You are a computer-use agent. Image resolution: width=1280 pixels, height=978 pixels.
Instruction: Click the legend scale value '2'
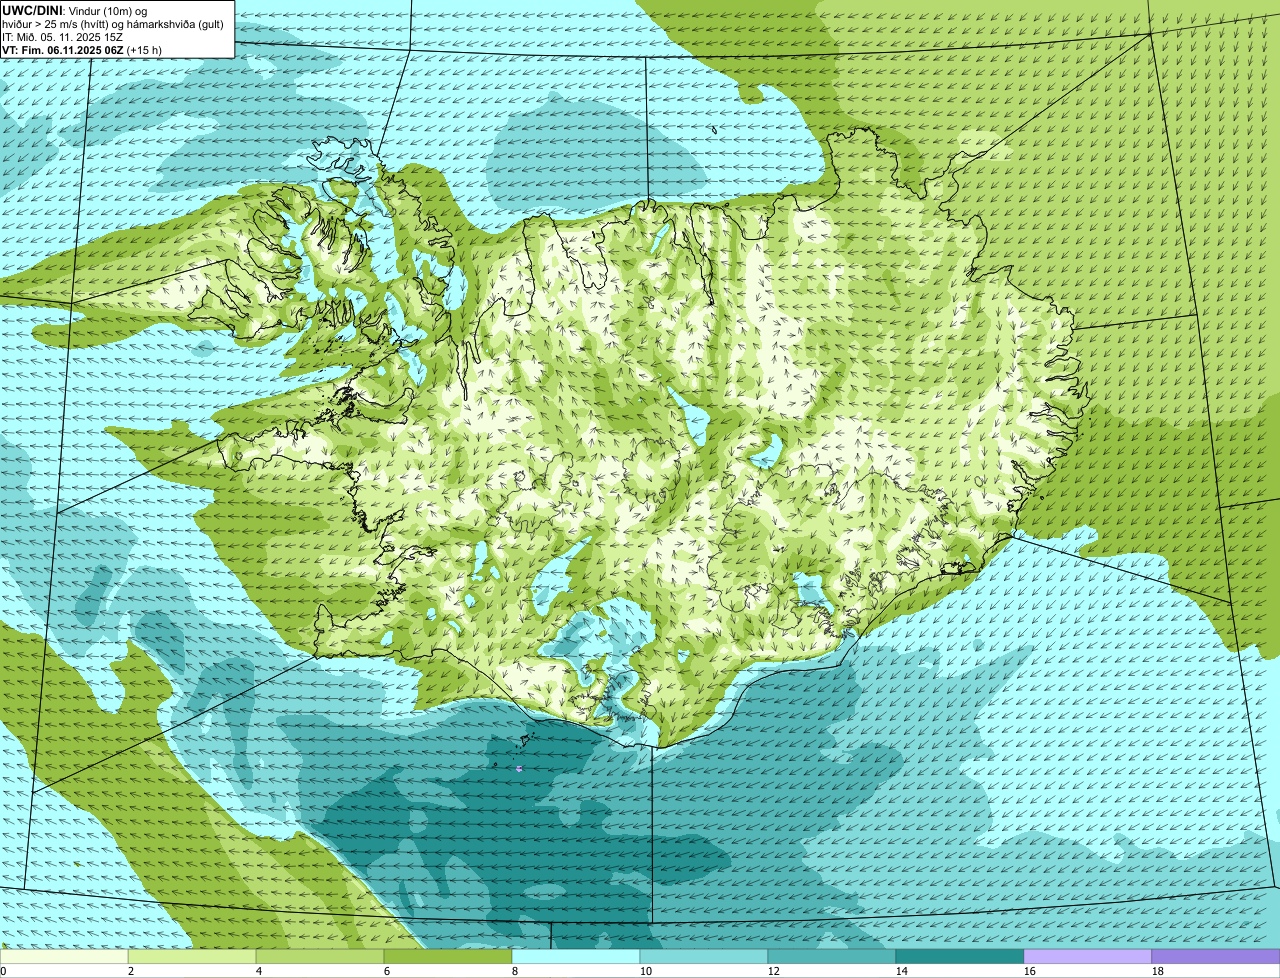point(131,971)
